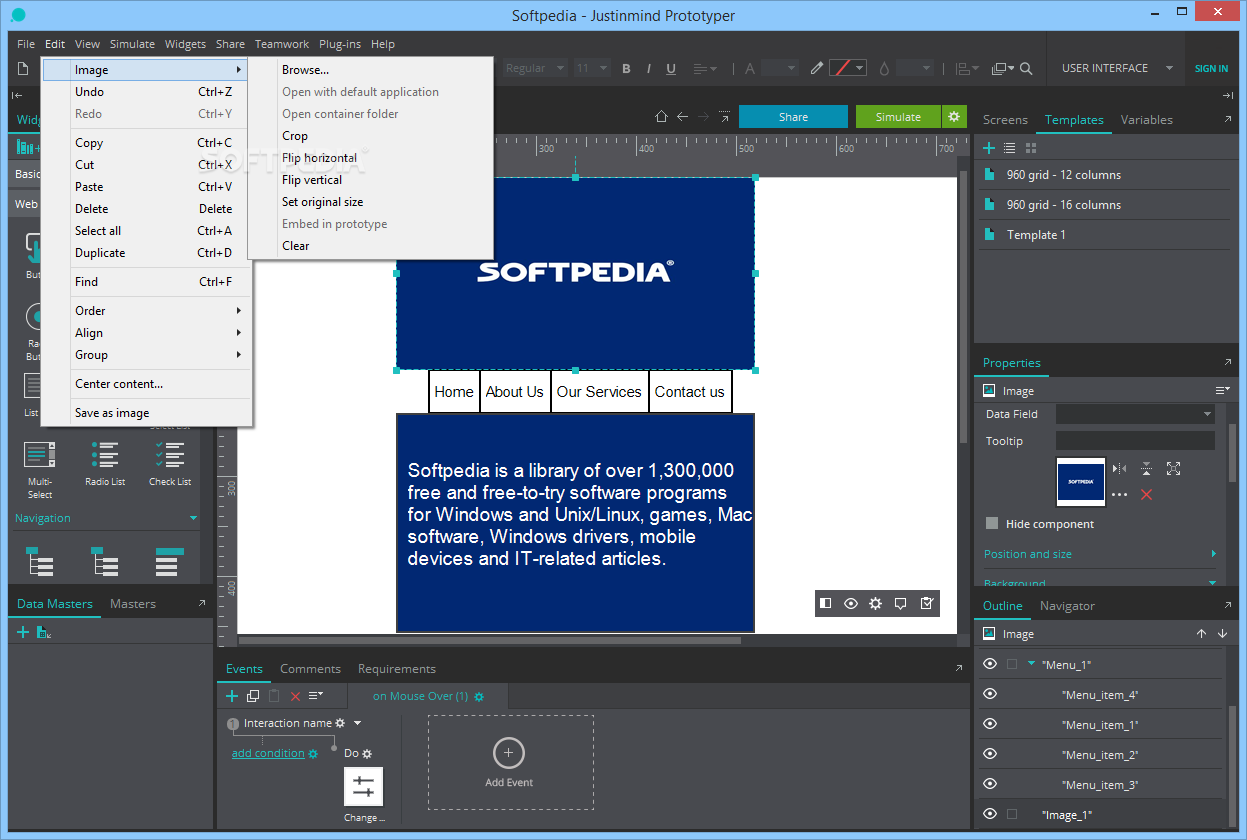Click Browse... in Image submenu

click(305, 70)
